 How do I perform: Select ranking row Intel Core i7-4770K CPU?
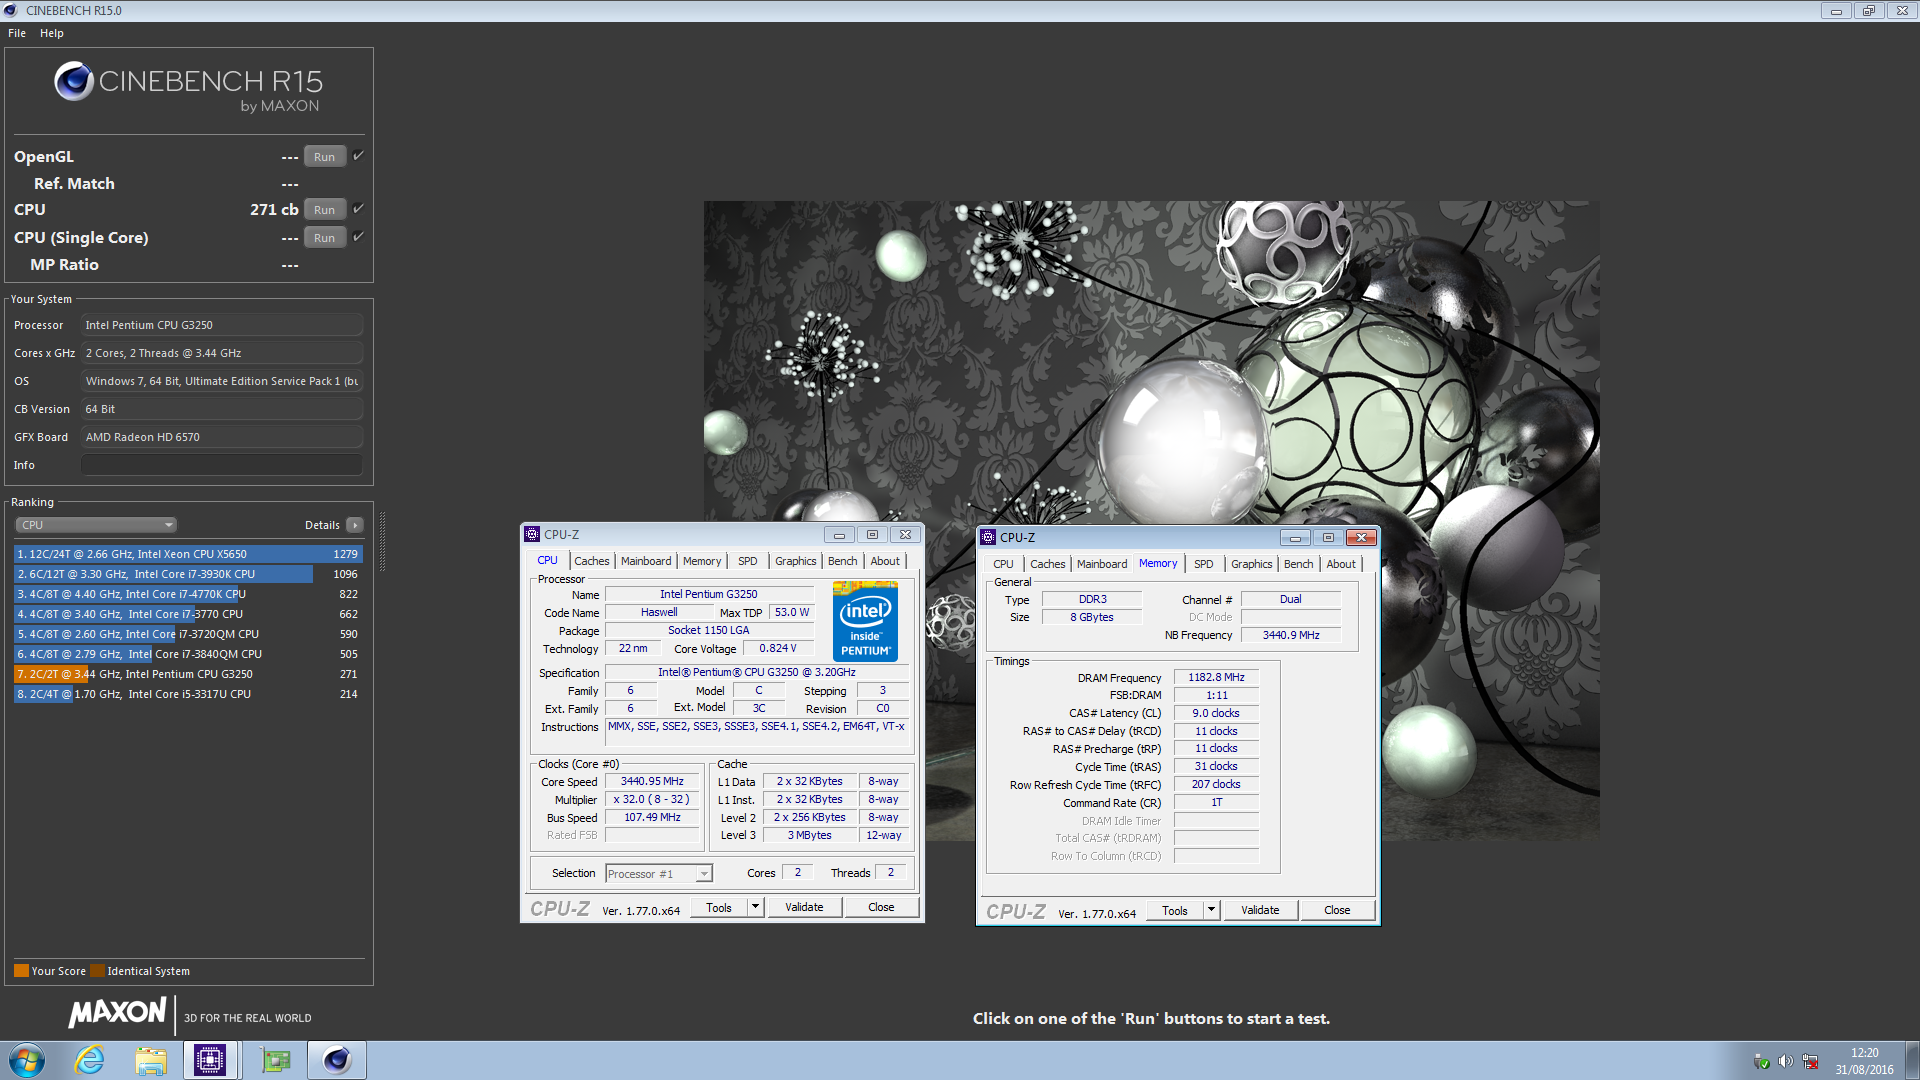188,594
